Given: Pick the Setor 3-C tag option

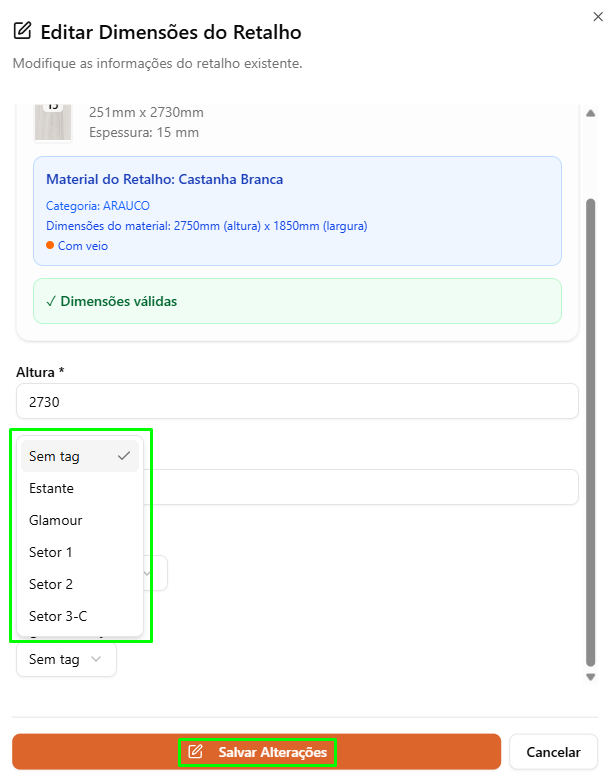Looking at the screenshot, I should click(79, 616).
